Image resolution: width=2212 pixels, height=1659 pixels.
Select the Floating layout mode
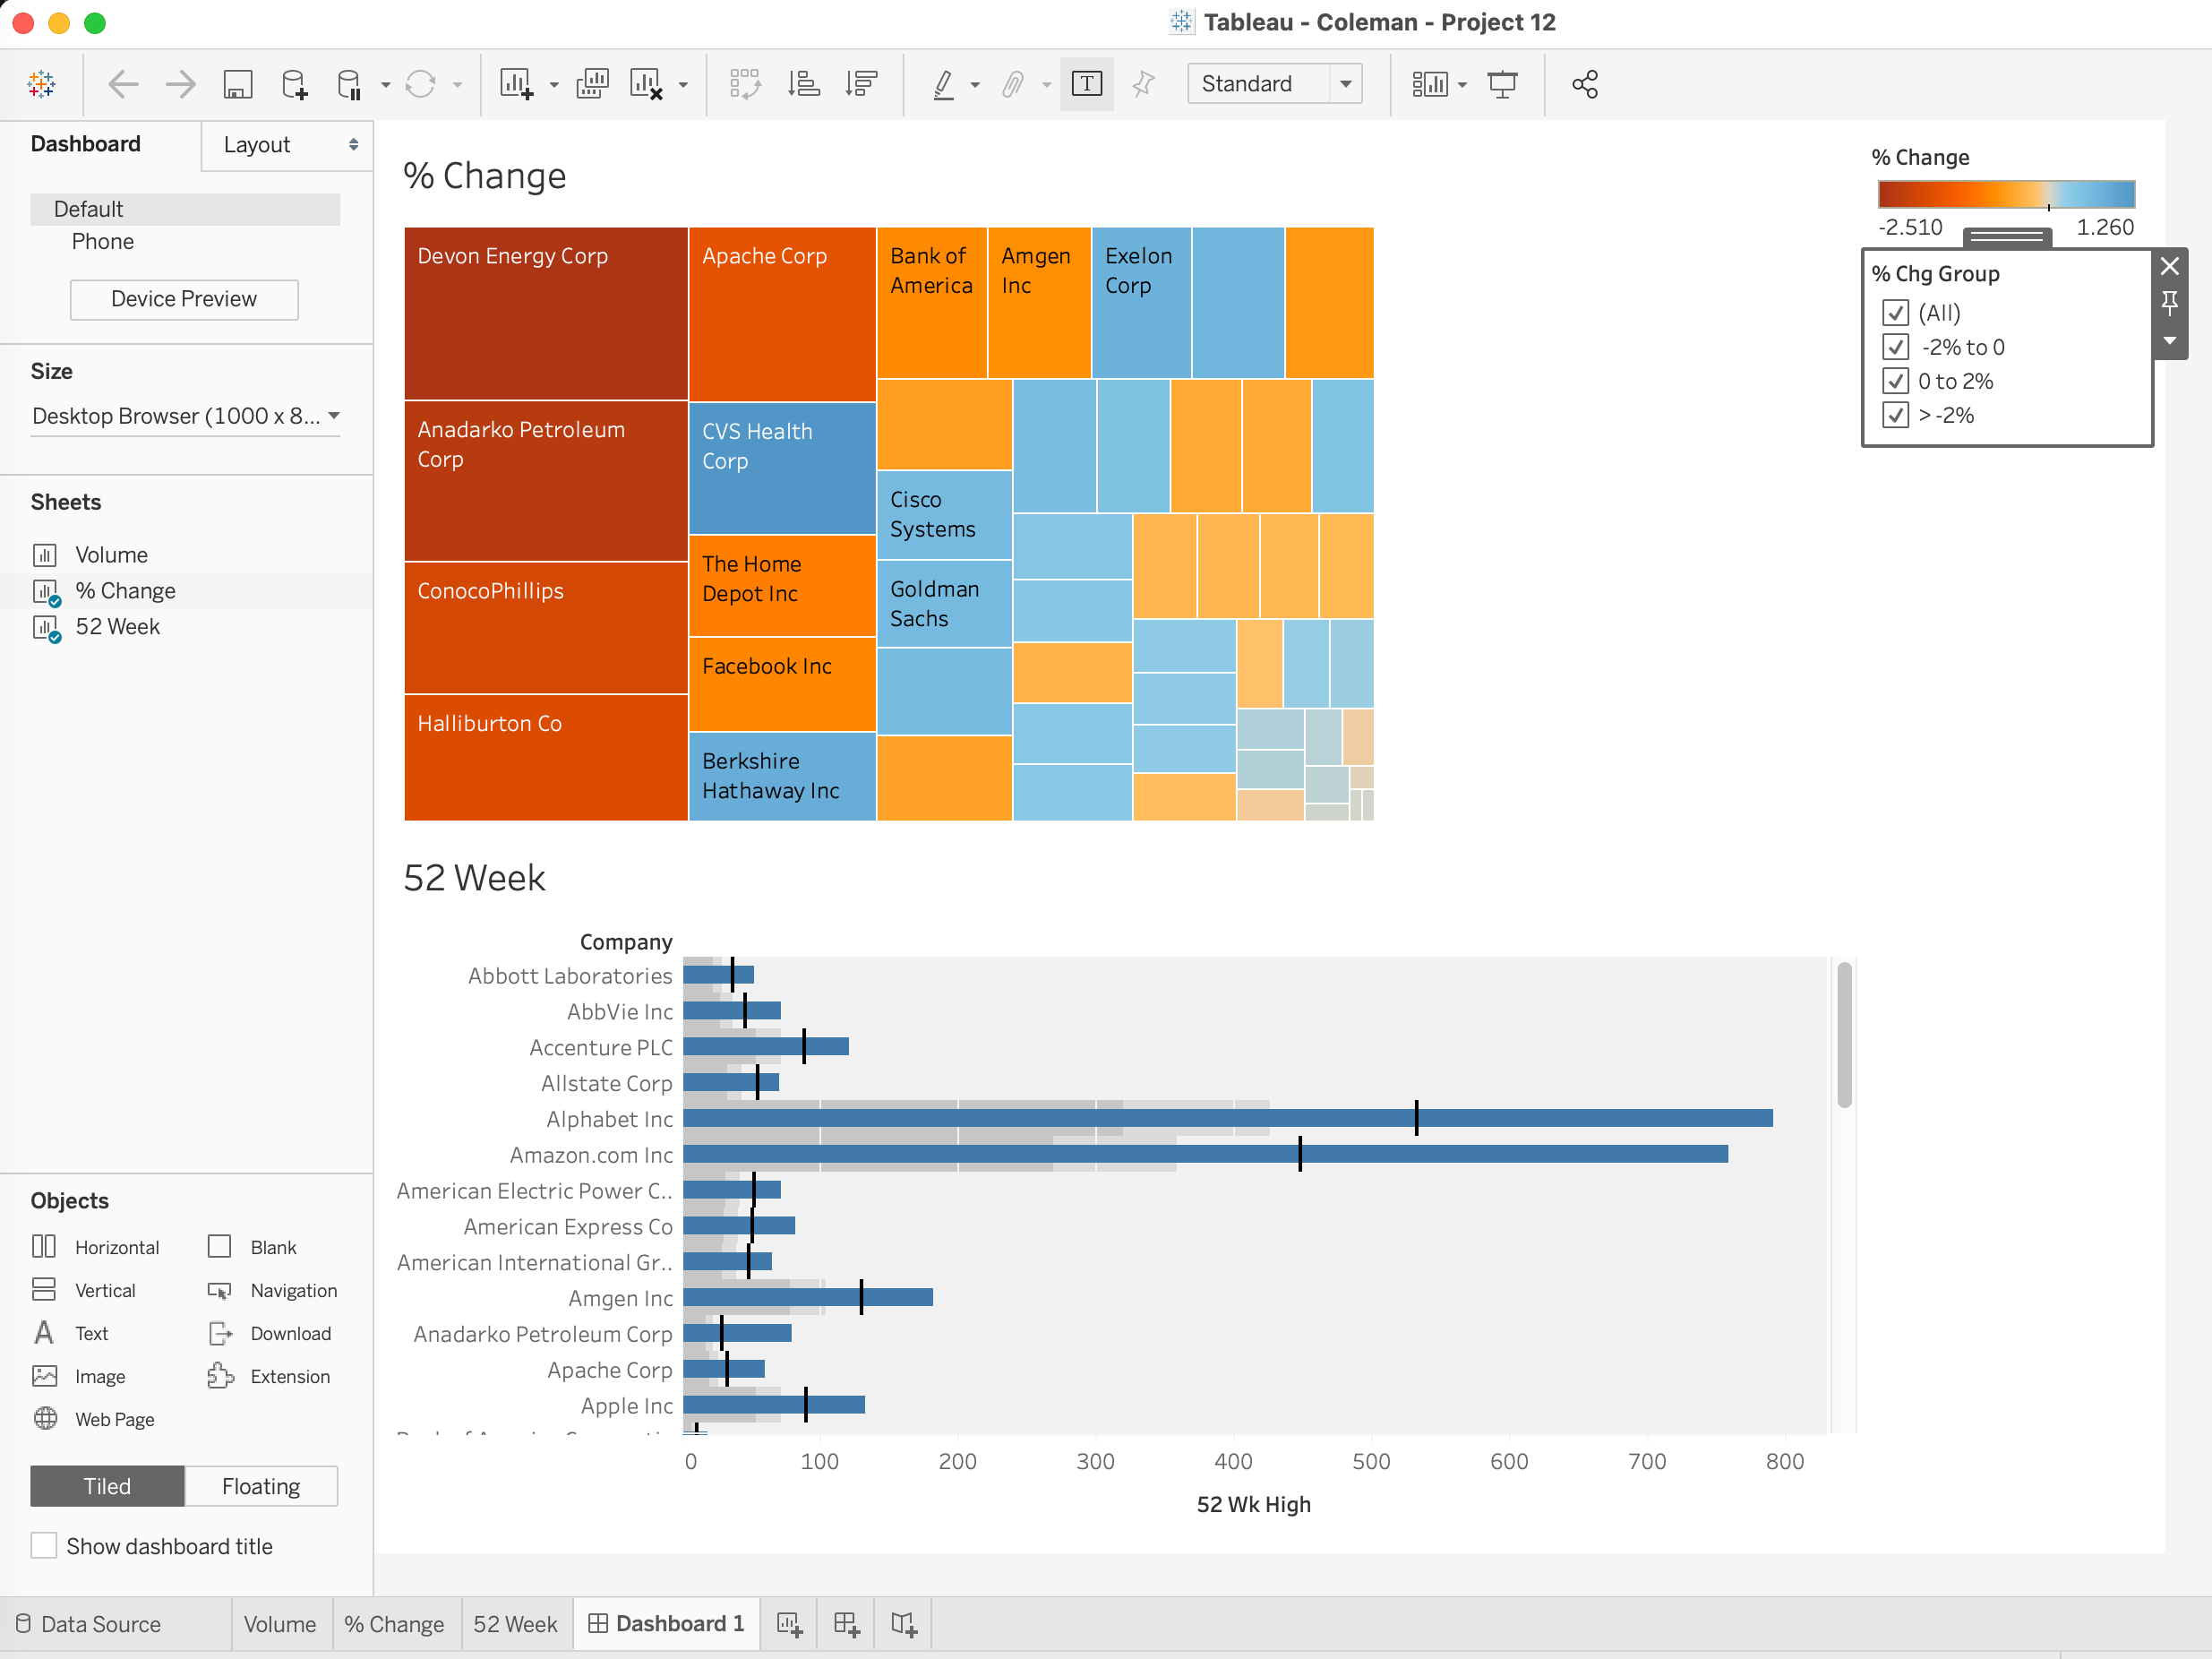coord(261,1487)
